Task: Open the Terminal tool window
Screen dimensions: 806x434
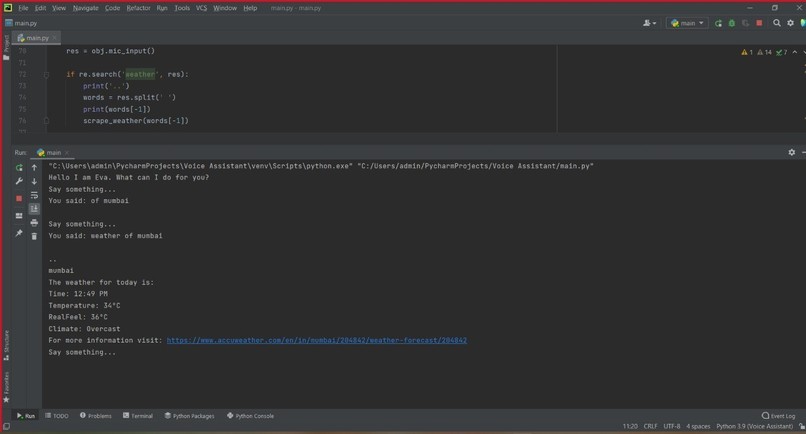Action: pyautogui.click(x=138, y=415)
